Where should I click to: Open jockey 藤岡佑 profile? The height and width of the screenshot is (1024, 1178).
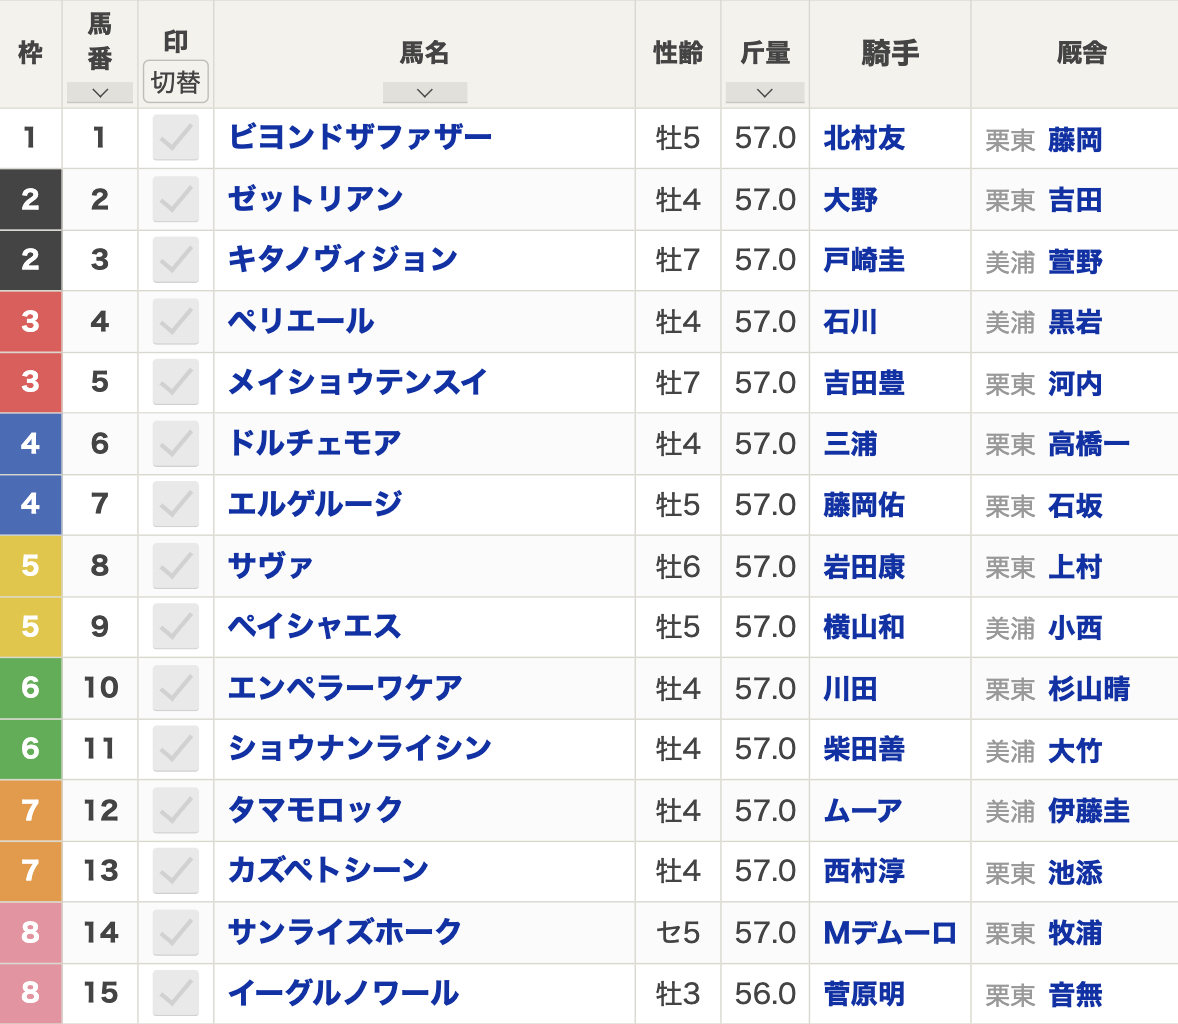point(864,505)
